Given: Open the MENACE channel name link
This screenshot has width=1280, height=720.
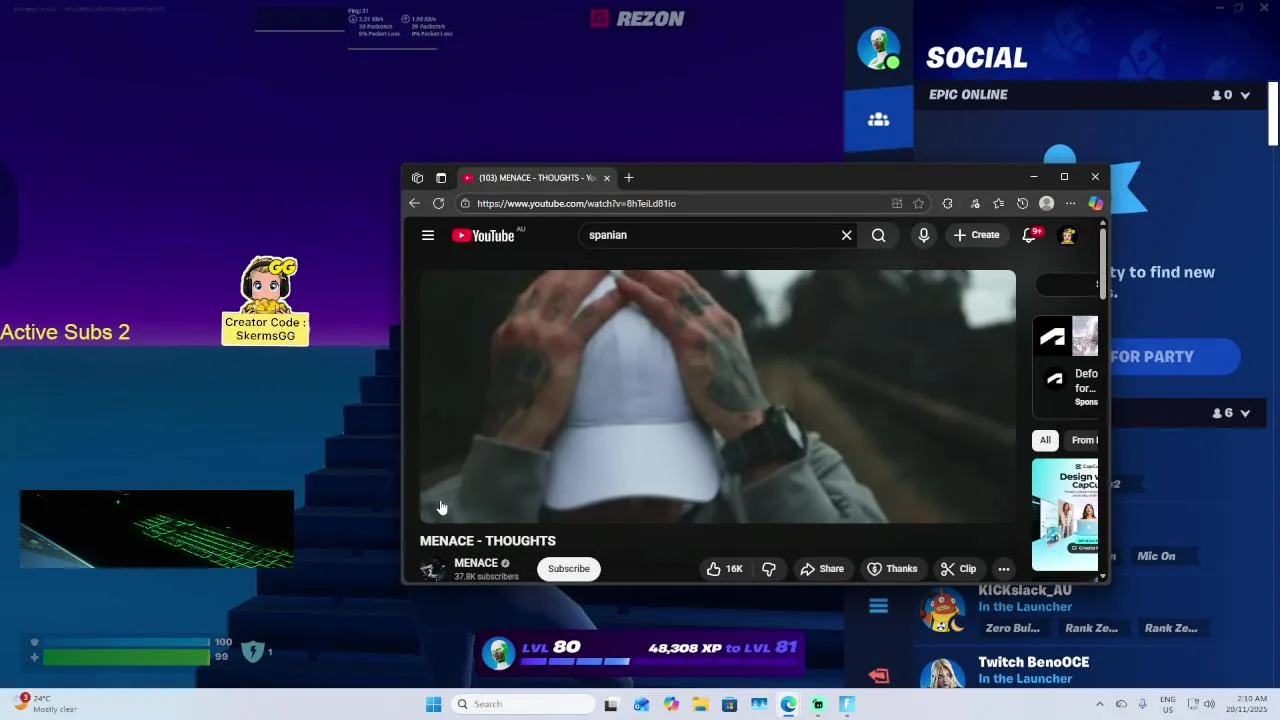Looking at the screenshot, I should tap(476, 563).
